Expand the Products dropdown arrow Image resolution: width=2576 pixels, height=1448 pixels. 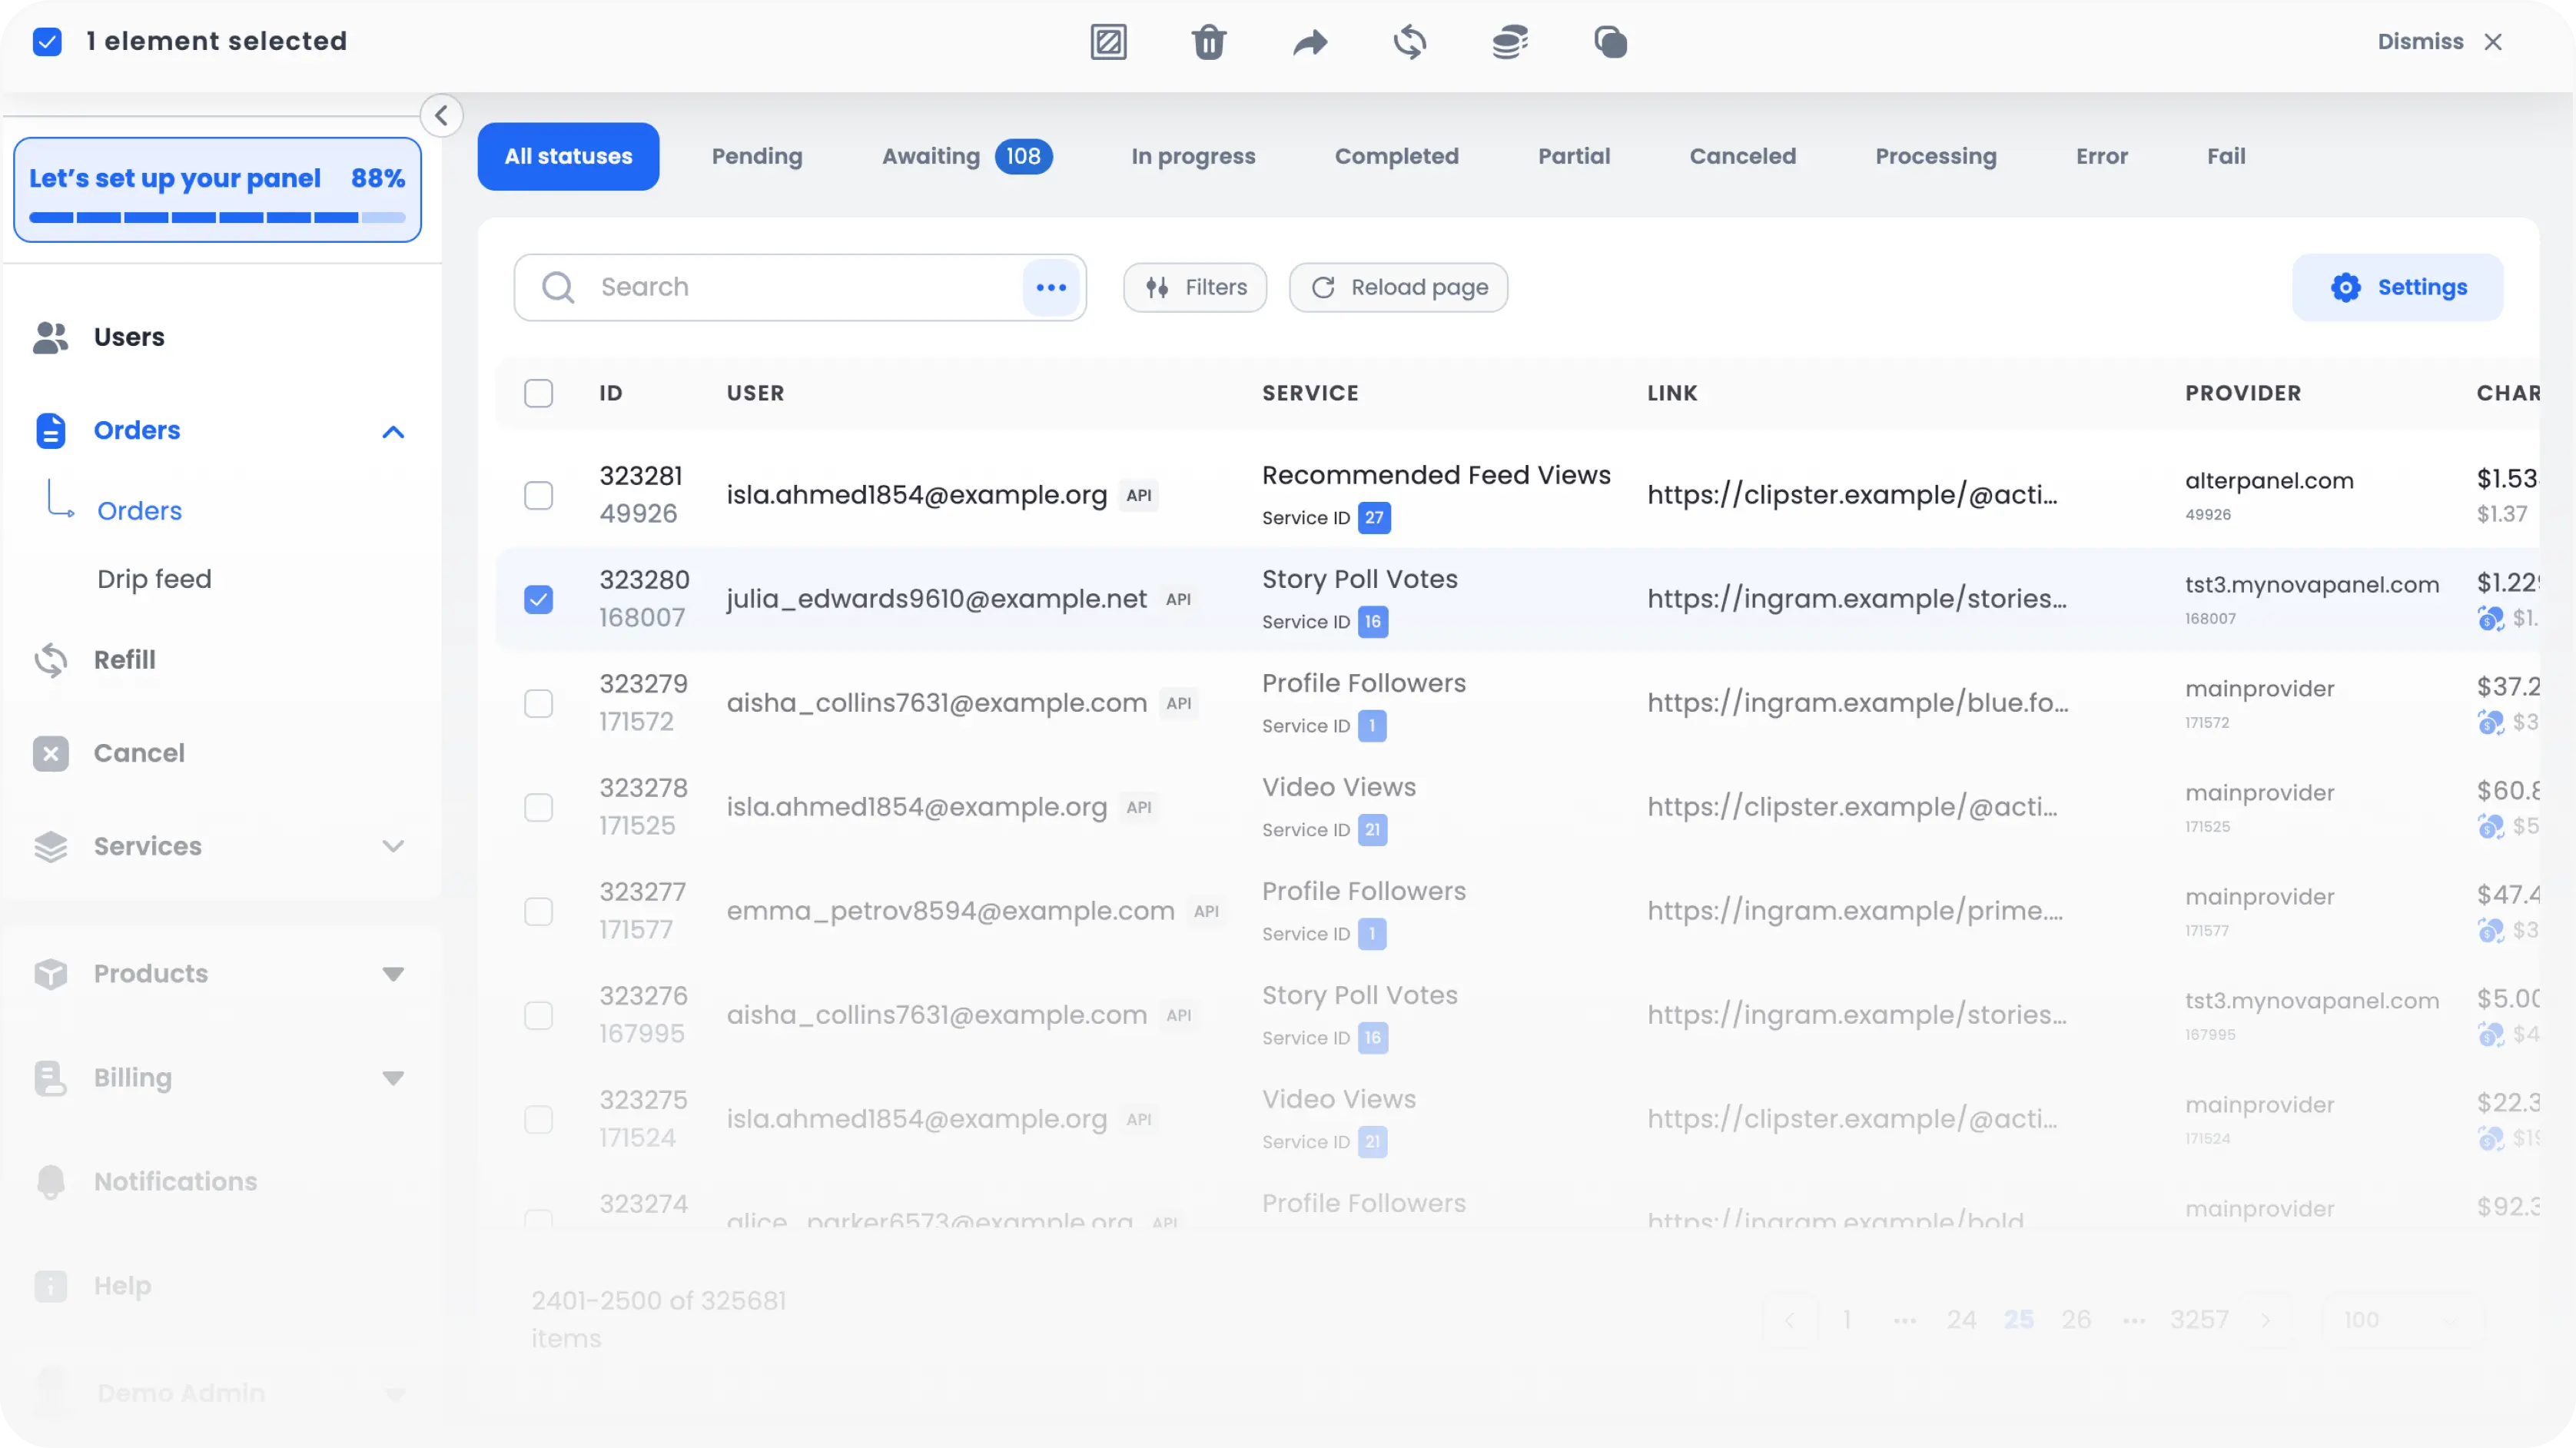393,974
